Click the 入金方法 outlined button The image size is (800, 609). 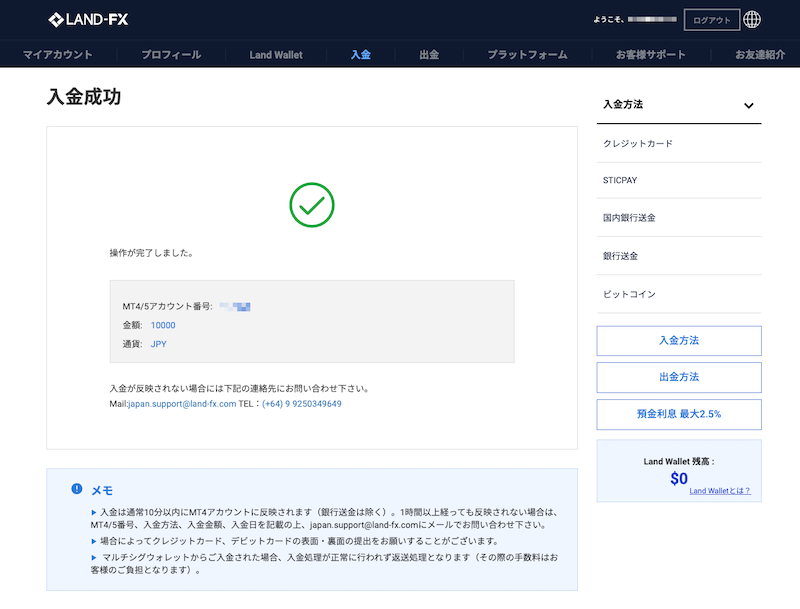pyautogui.click(x=679, y=341)
